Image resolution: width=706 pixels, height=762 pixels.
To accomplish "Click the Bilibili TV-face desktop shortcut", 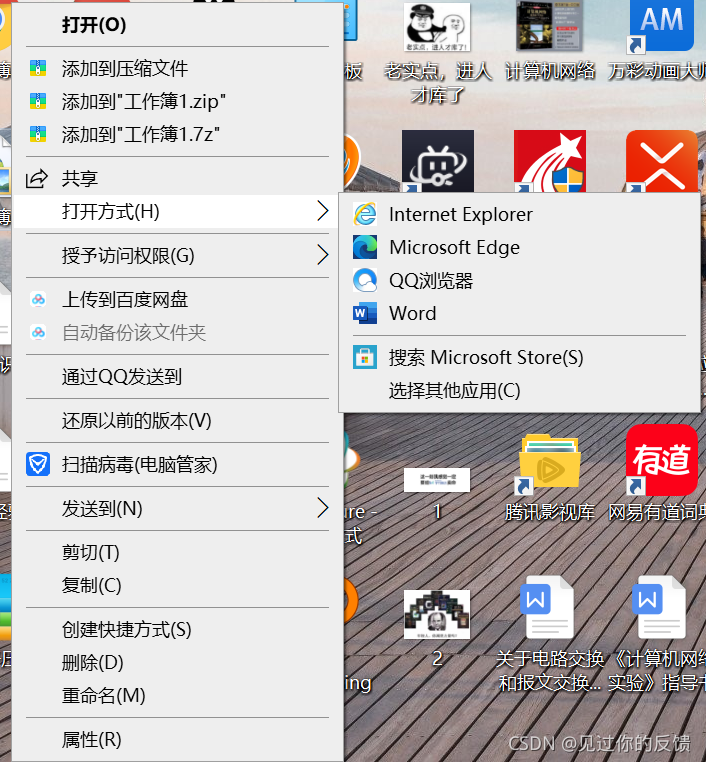I will (x=438, y=161).
